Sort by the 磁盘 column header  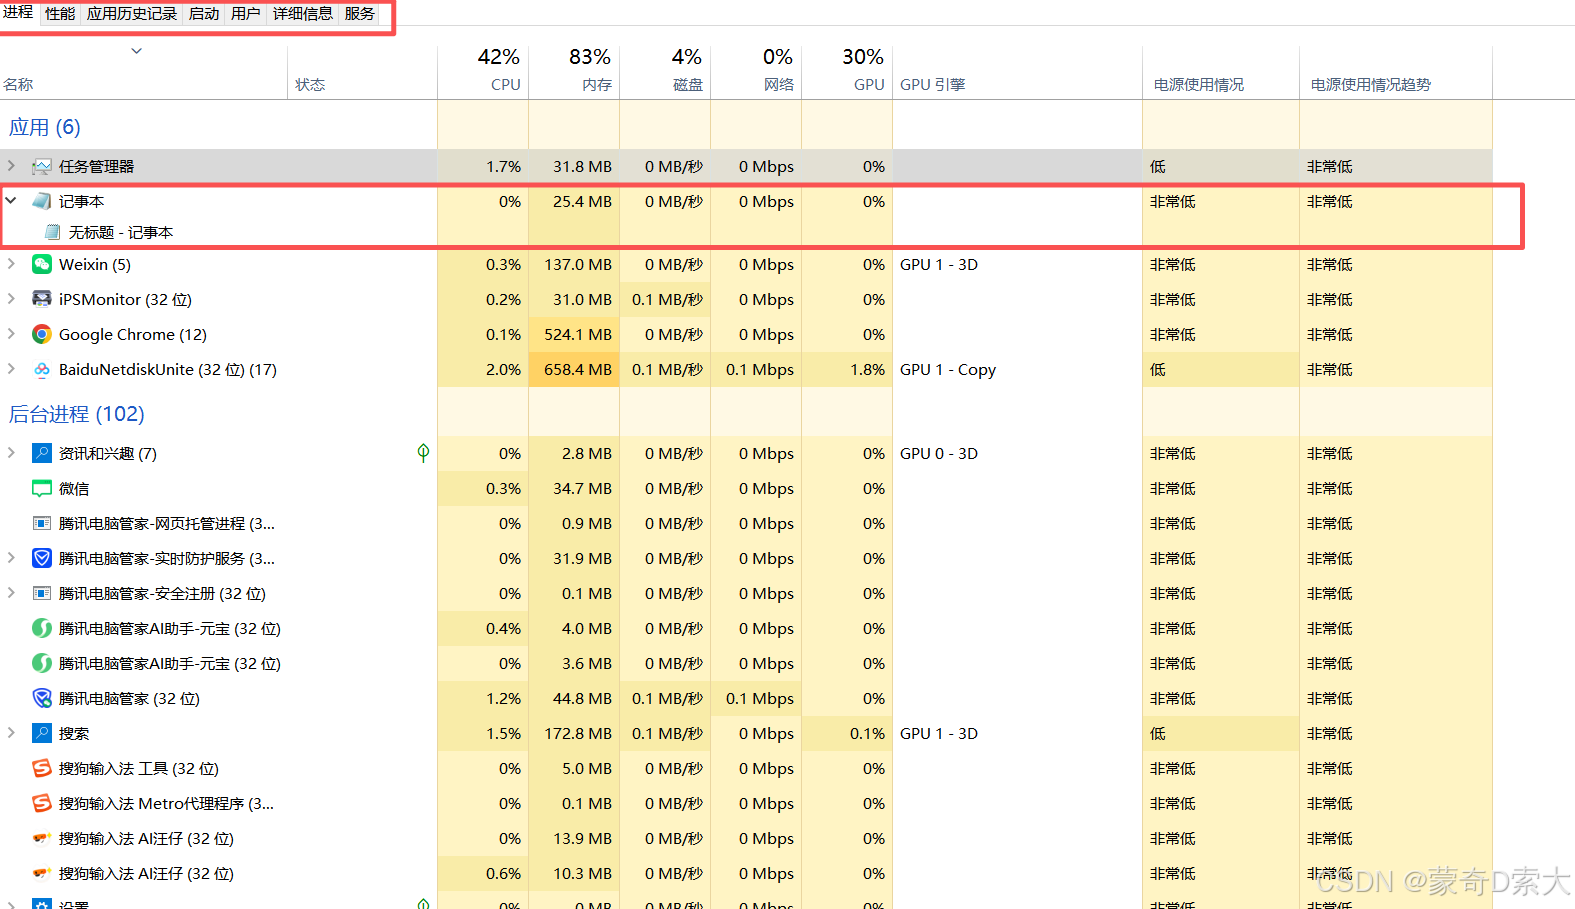pyautogui.click(x=665, y=72)
